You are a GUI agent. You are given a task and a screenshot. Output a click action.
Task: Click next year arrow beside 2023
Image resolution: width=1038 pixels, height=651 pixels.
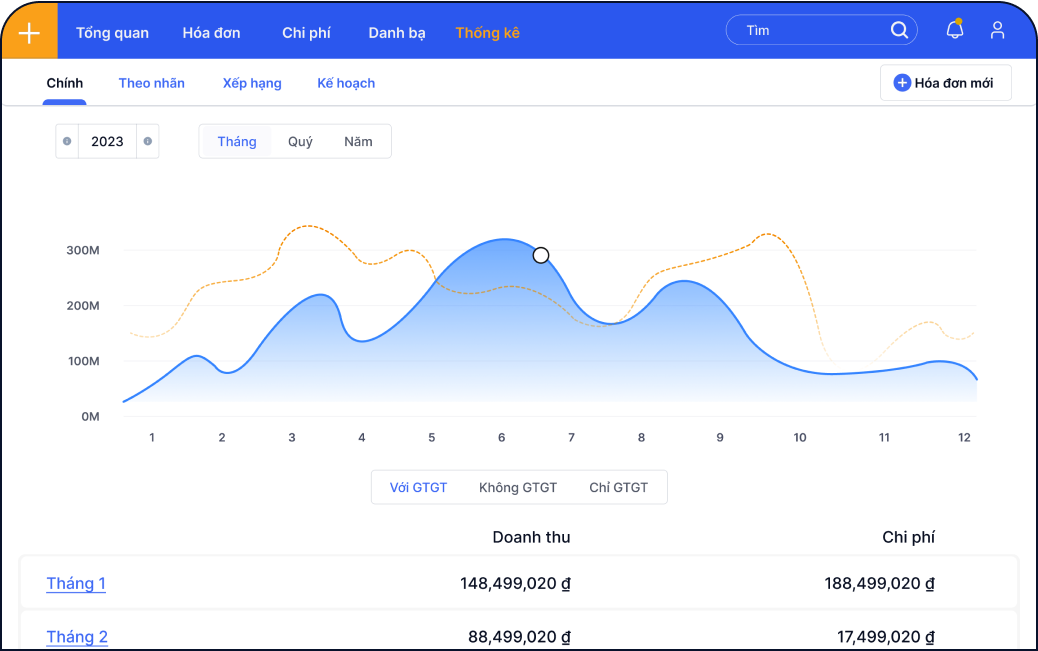pyautogui.click(x=147, y=141)
